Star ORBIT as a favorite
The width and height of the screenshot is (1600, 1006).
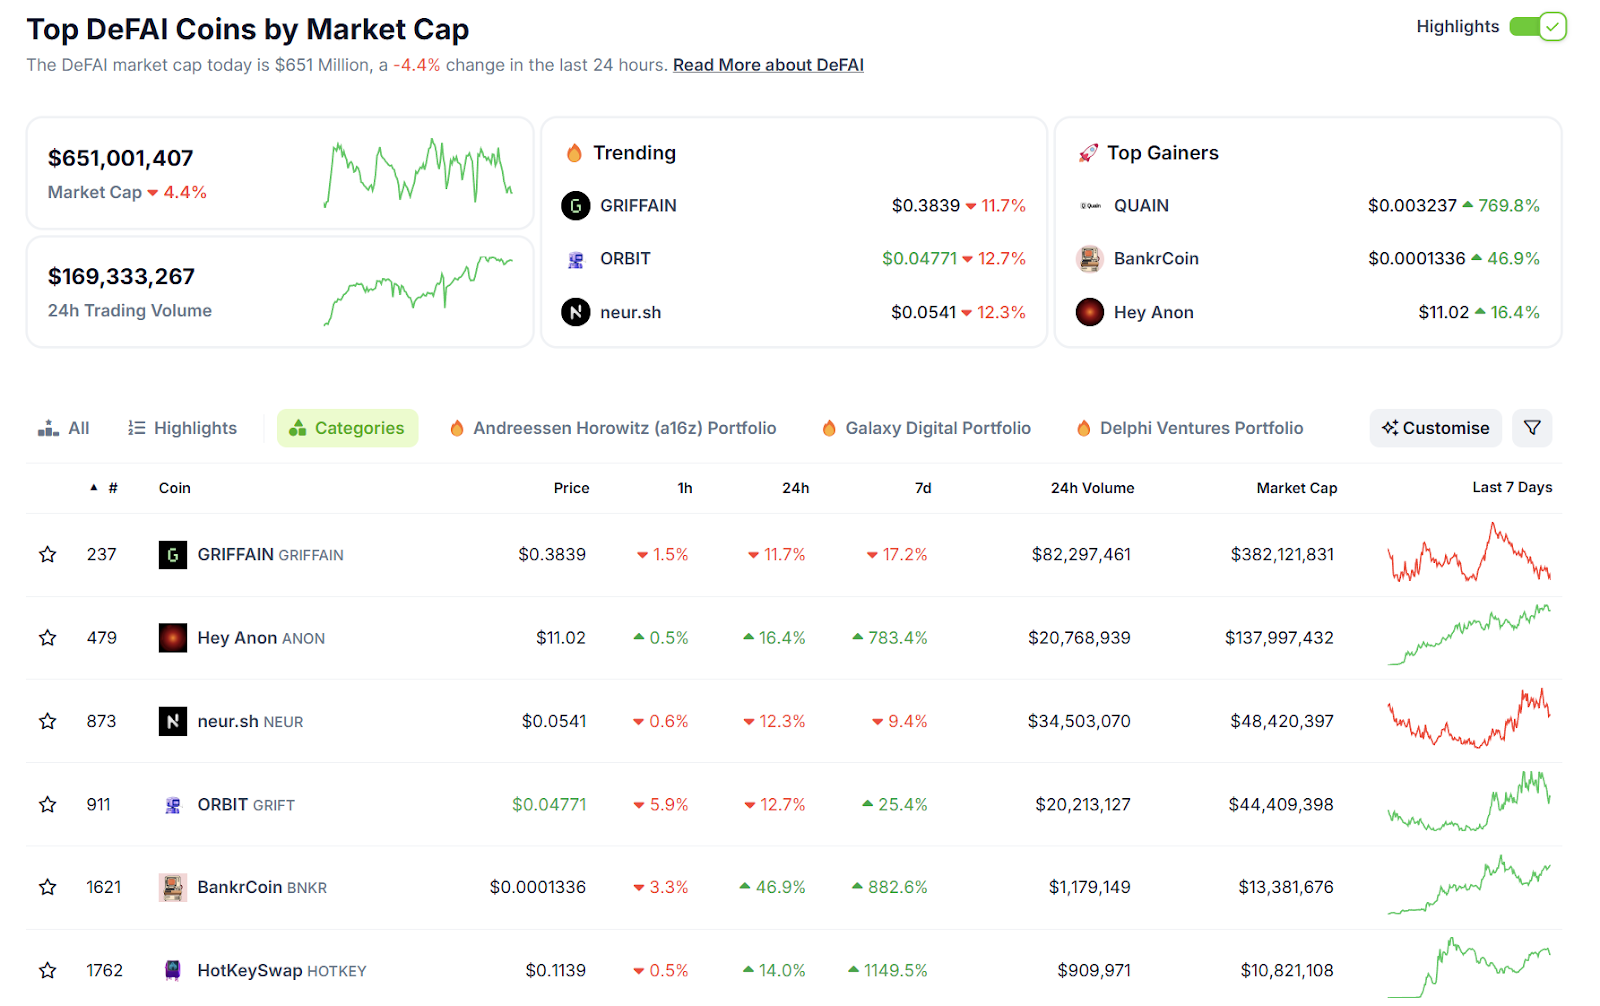pos(47,804)
